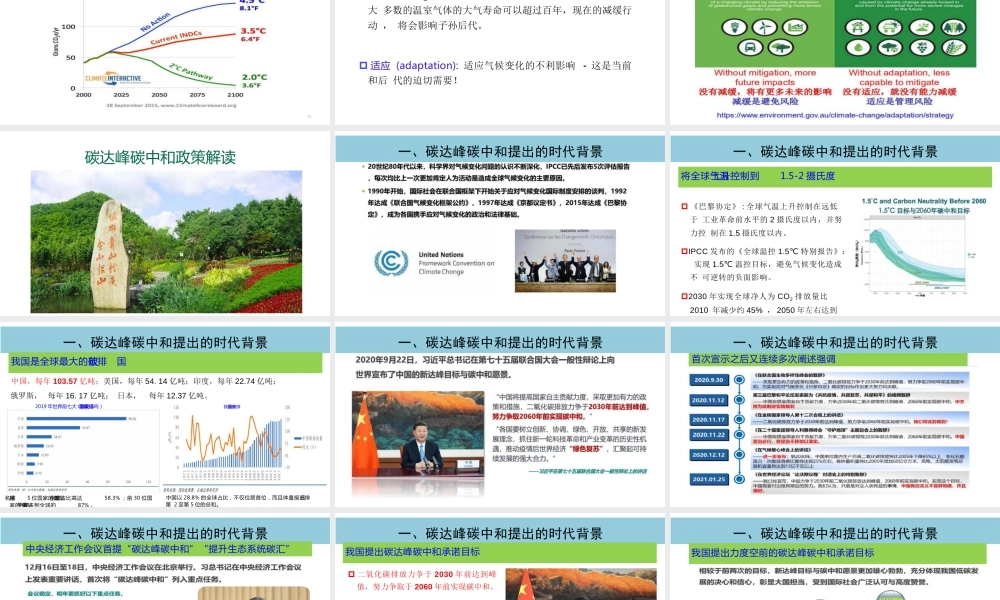Click the 2020年9月22日 heading paragraph
This screenshot has height=600, width=1000.
pyautogui.click(x=485, y=367)
